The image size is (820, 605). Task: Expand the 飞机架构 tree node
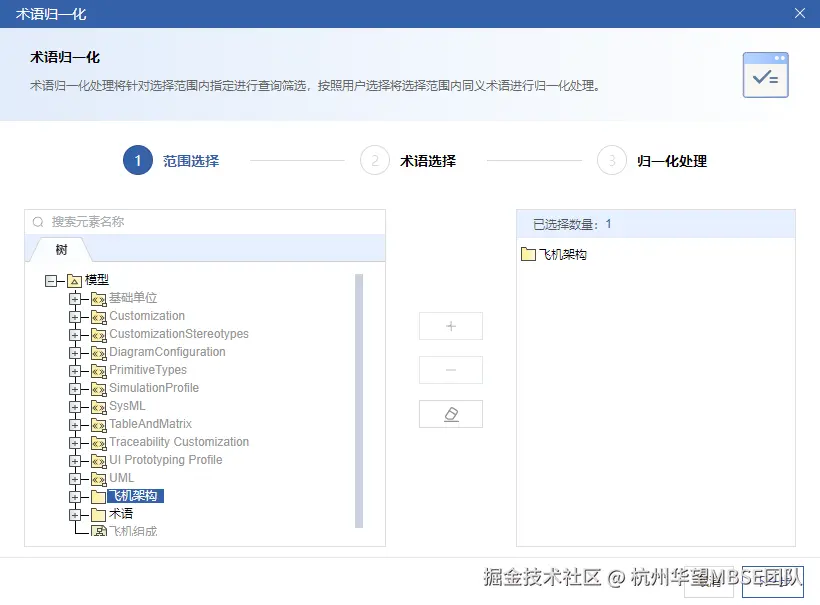pos(75,497)
